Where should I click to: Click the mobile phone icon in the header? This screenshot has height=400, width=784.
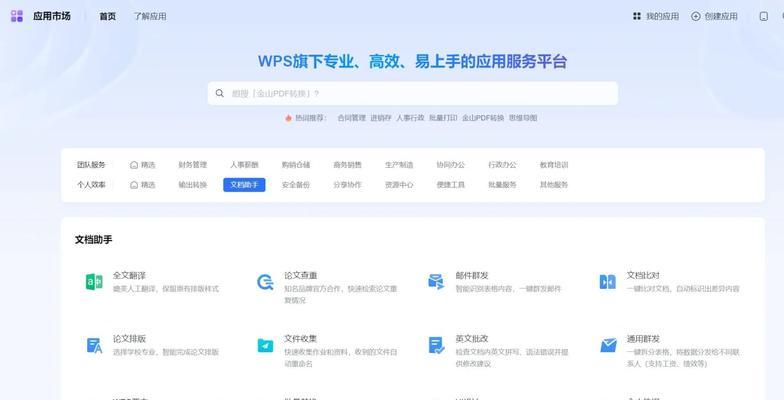pos(764,16)
